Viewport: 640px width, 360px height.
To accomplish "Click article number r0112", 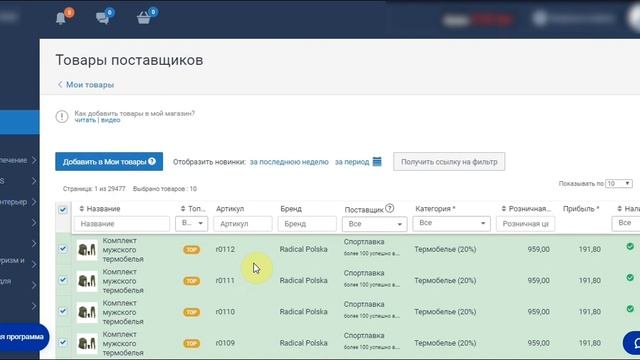I will [225, 249].
